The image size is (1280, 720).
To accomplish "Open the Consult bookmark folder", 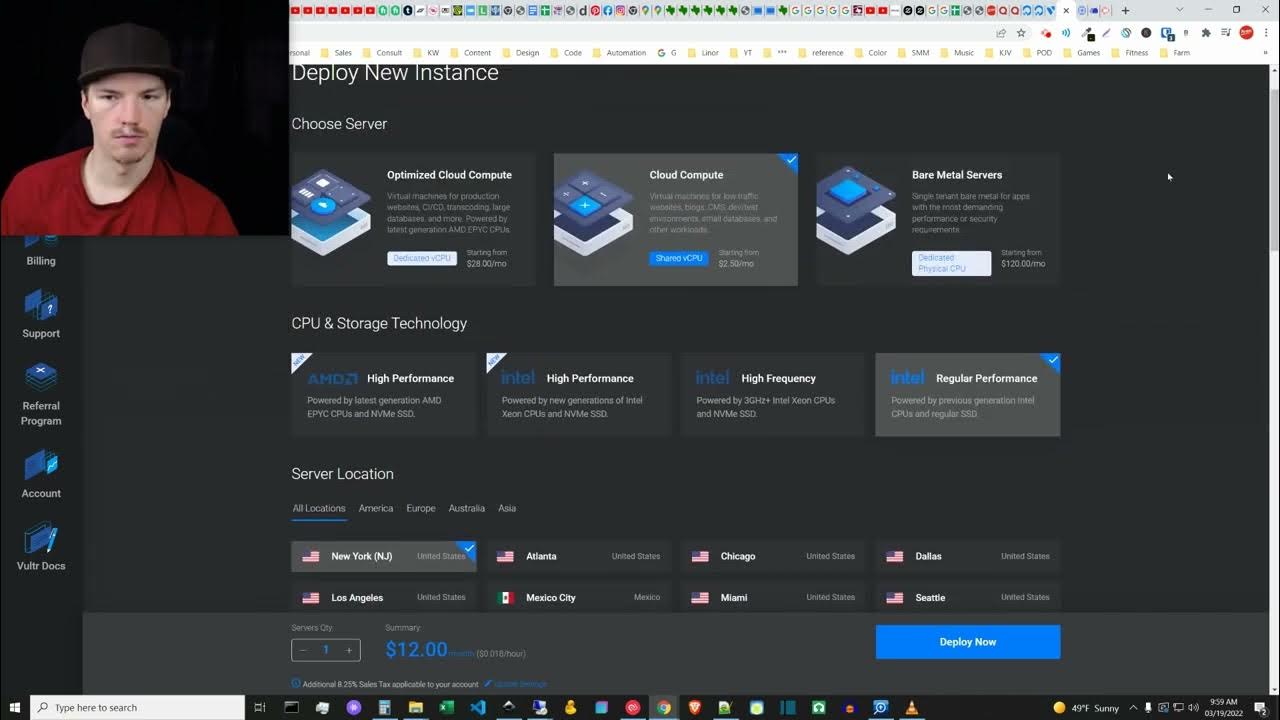I will (x=382, y=52).
